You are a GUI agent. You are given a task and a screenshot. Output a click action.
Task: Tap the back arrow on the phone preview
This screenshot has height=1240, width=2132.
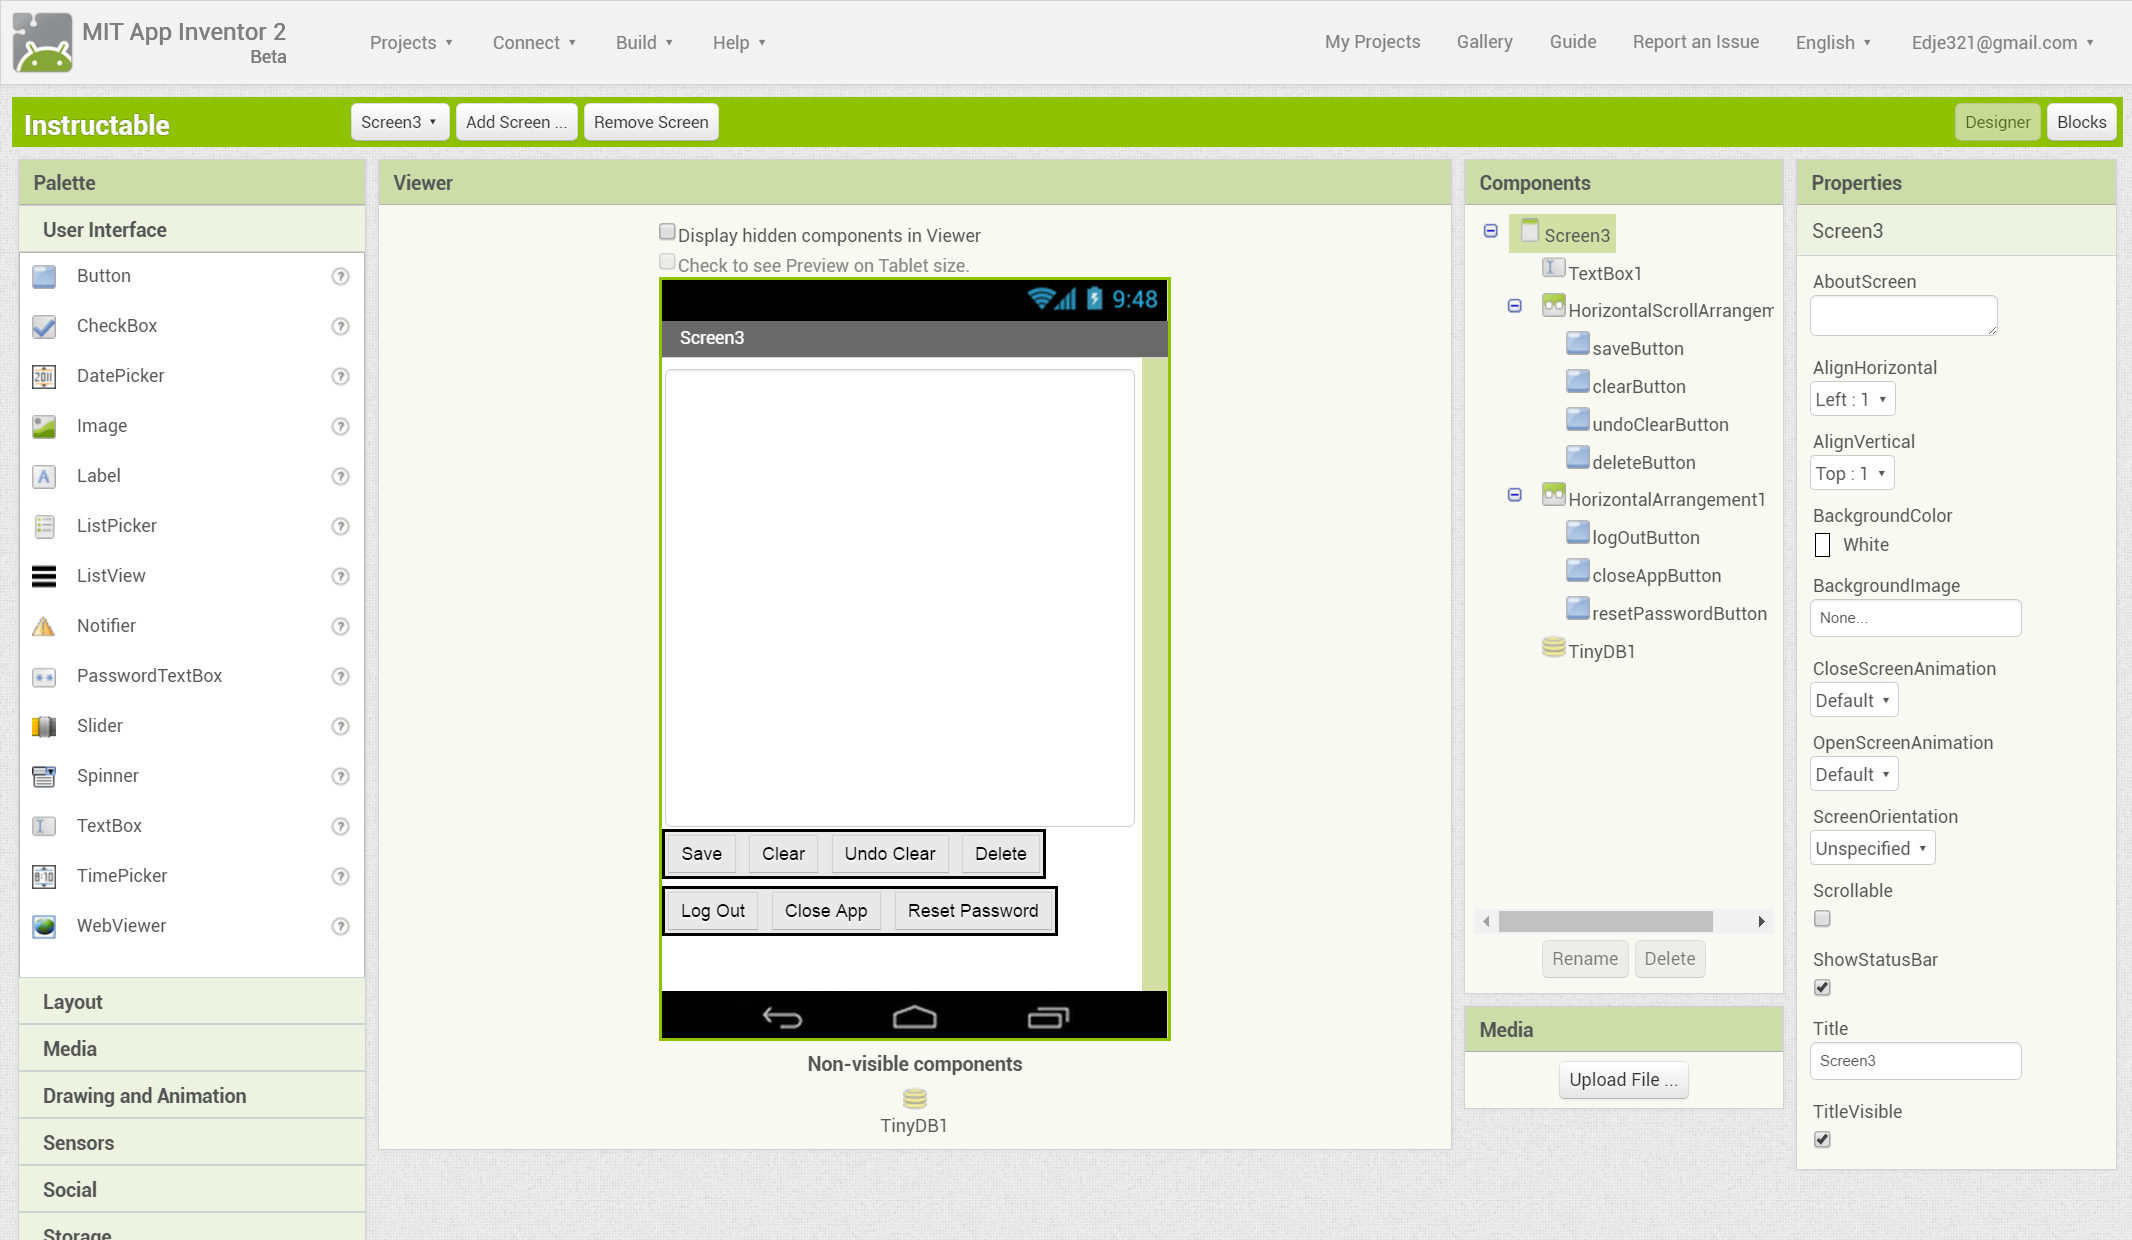[782, 1017]
